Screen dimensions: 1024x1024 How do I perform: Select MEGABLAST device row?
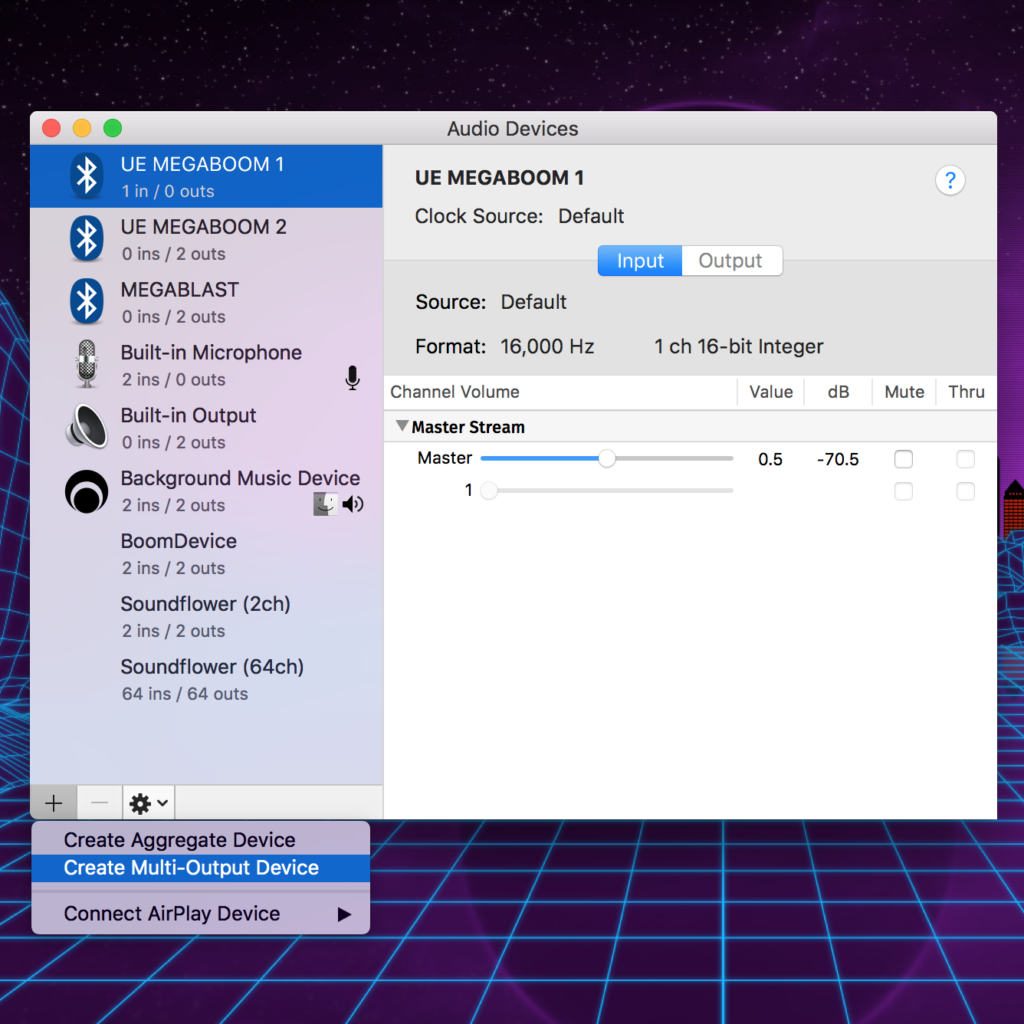tap(206, 302)
